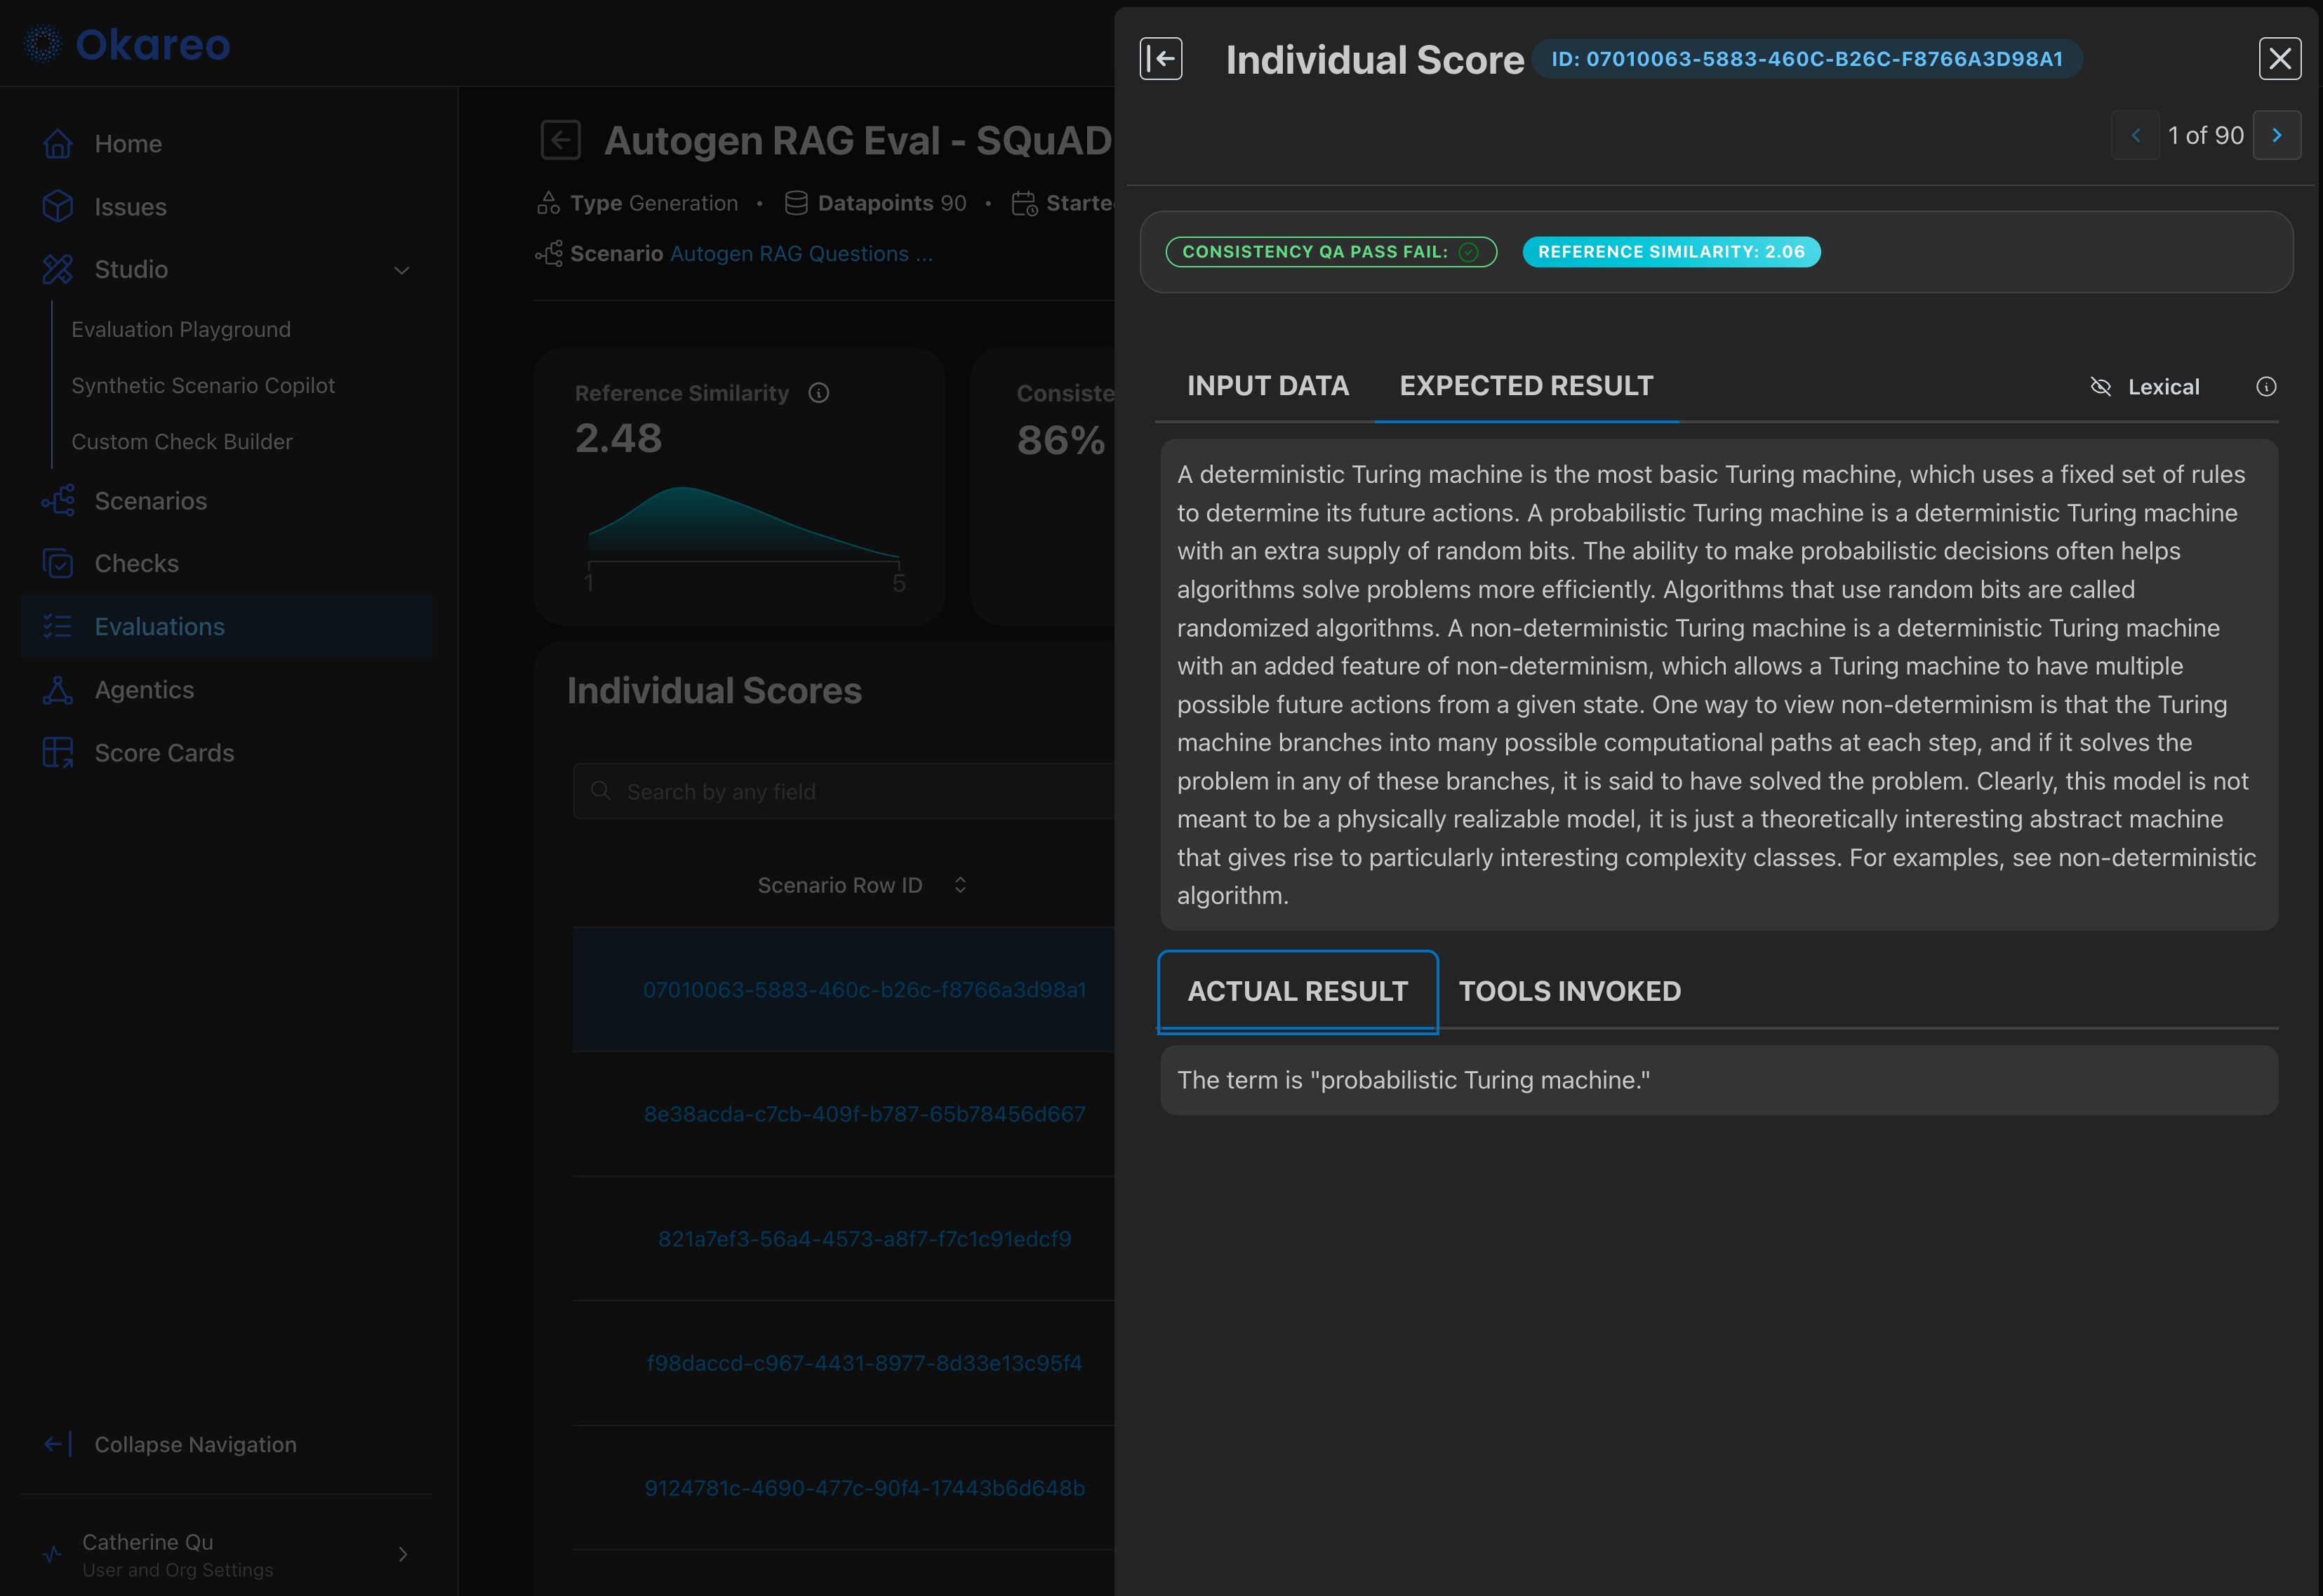2323x1596 pixels.
Task: Switch to TOOLS INVOKED tab
Action: (x=1569, y=991)
